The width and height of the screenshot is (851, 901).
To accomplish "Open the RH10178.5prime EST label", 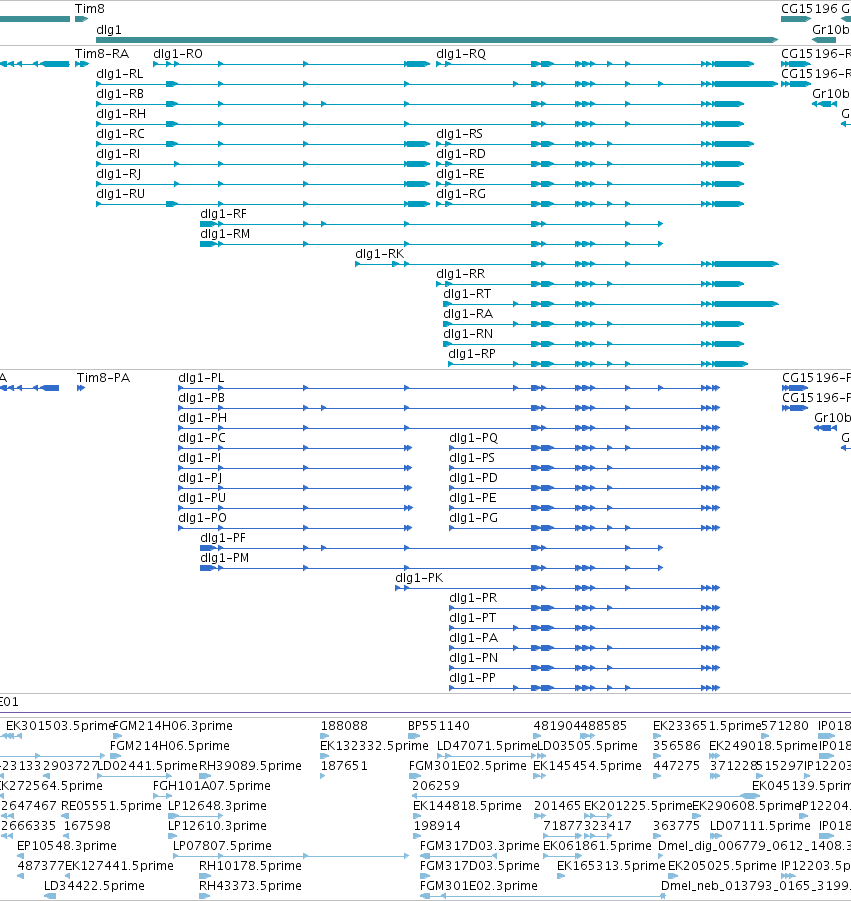I will pos(250,866).
